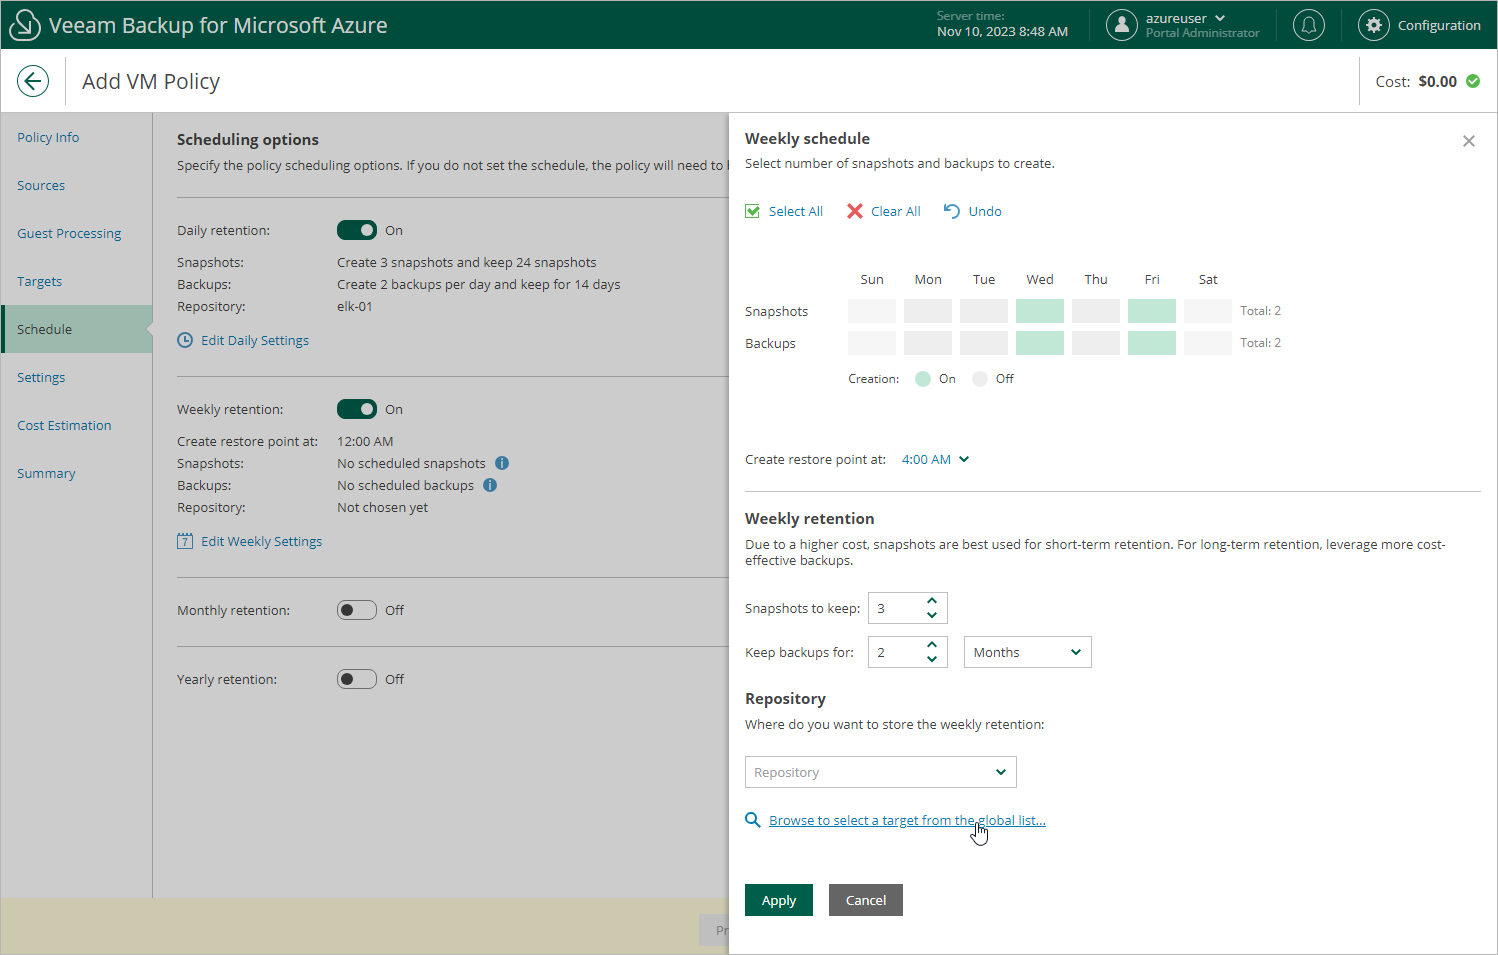
Task: Open the Repository dropdown
Action: 880,772
